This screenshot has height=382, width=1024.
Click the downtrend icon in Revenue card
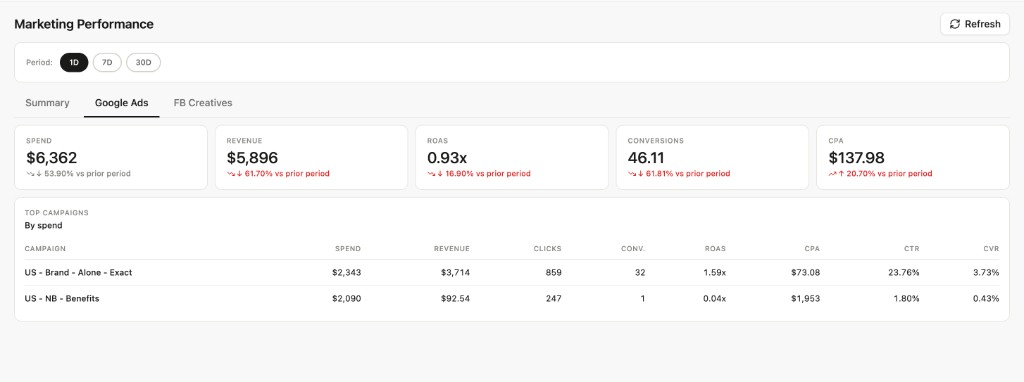231,174
